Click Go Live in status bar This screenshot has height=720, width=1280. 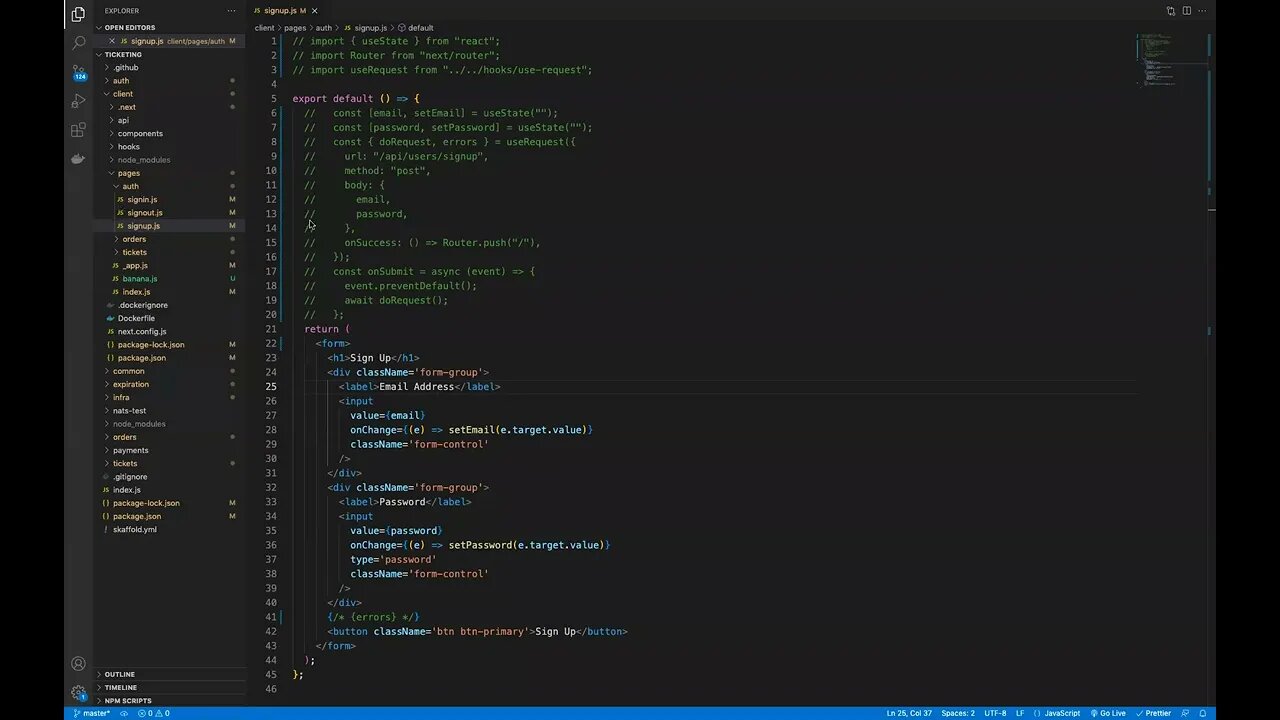click(x=1107, y=713)
